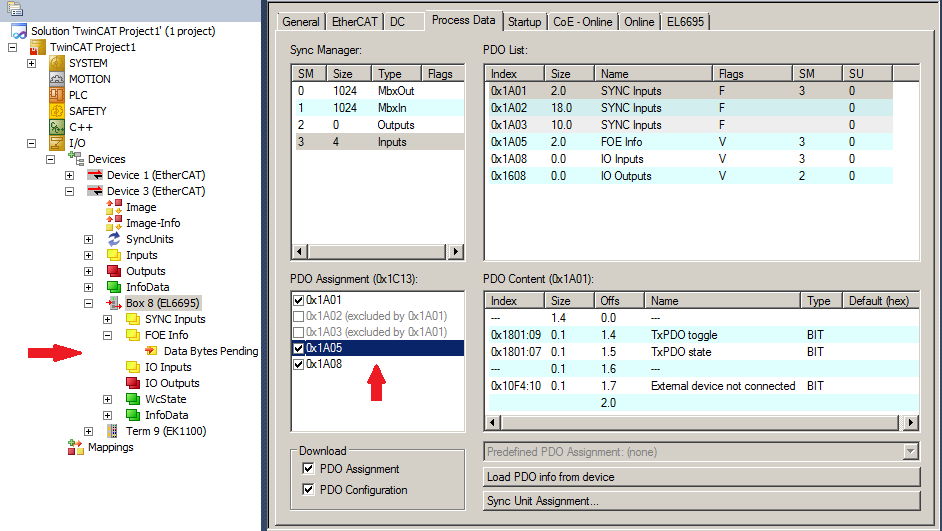Select the SYSTEM node icon
Viewport: 942px width, 531px height.
(56, 63)
